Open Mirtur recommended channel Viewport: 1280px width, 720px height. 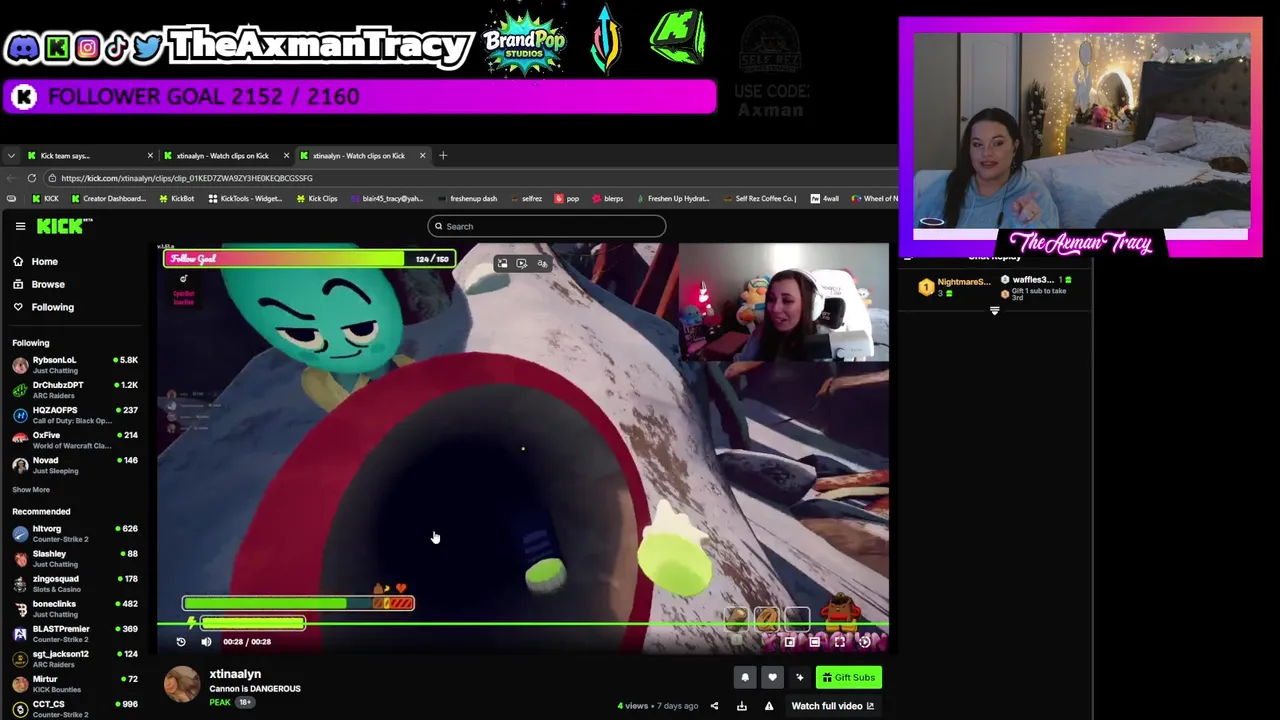tap(75, 683)
